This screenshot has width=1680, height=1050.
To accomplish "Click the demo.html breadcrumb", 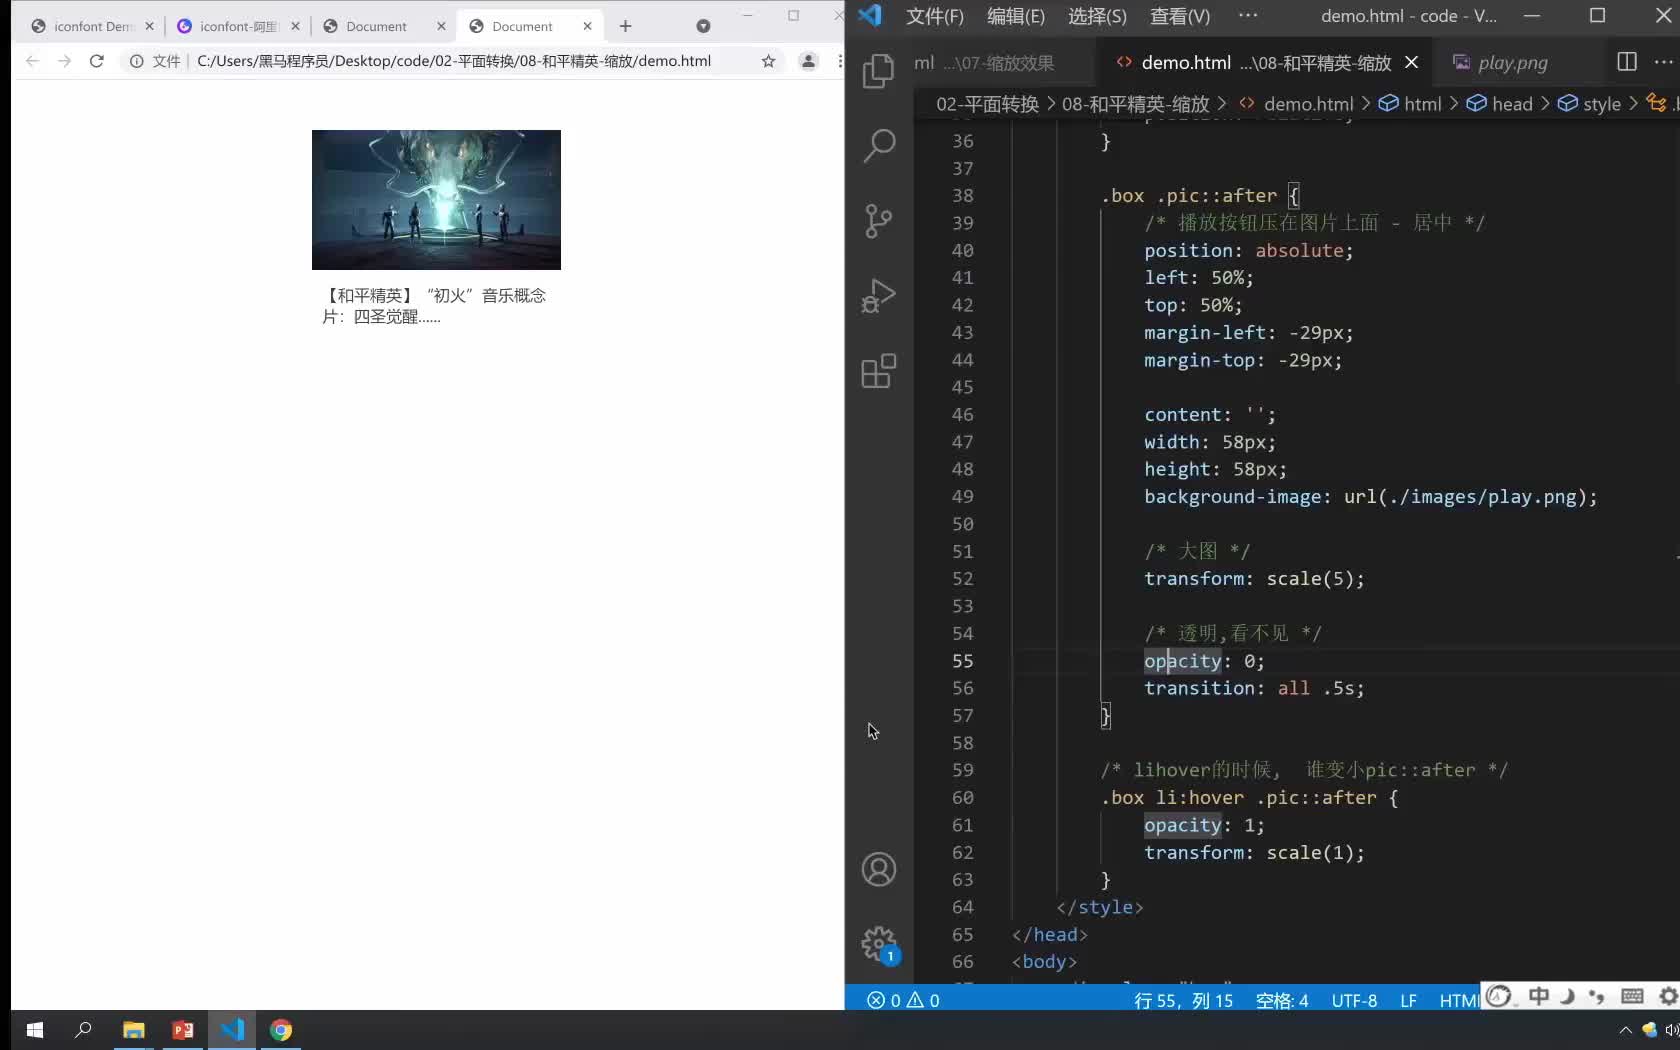I will click(1297, 104).
